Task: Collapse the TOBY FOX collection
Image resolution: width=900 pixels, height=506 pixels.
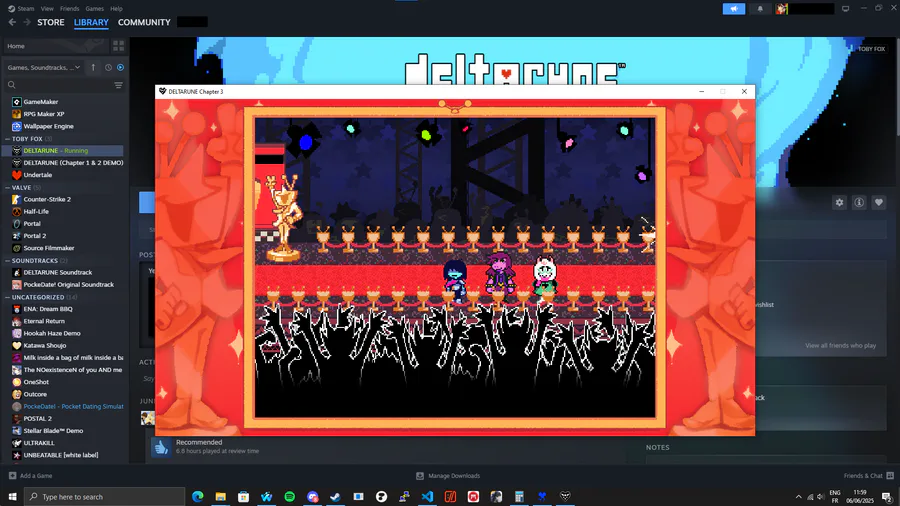Action: click(7, 139)
